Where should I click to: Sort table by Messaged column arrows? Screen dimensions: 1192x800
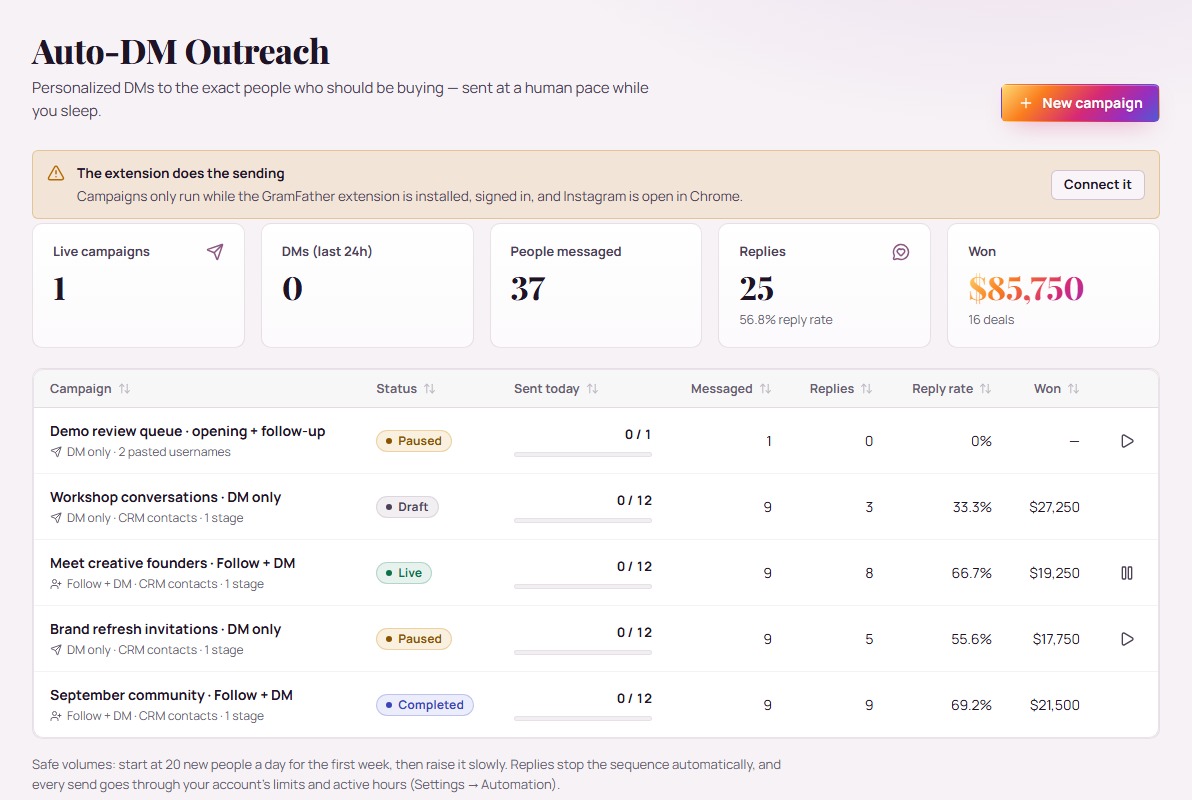[766, 389]
